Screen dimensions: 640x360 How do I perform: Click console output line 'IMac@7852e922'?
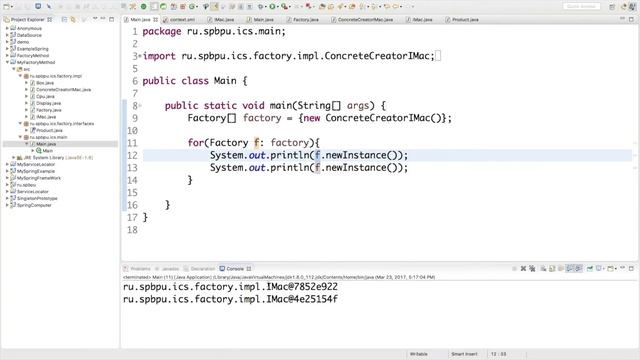click(230, 287)
